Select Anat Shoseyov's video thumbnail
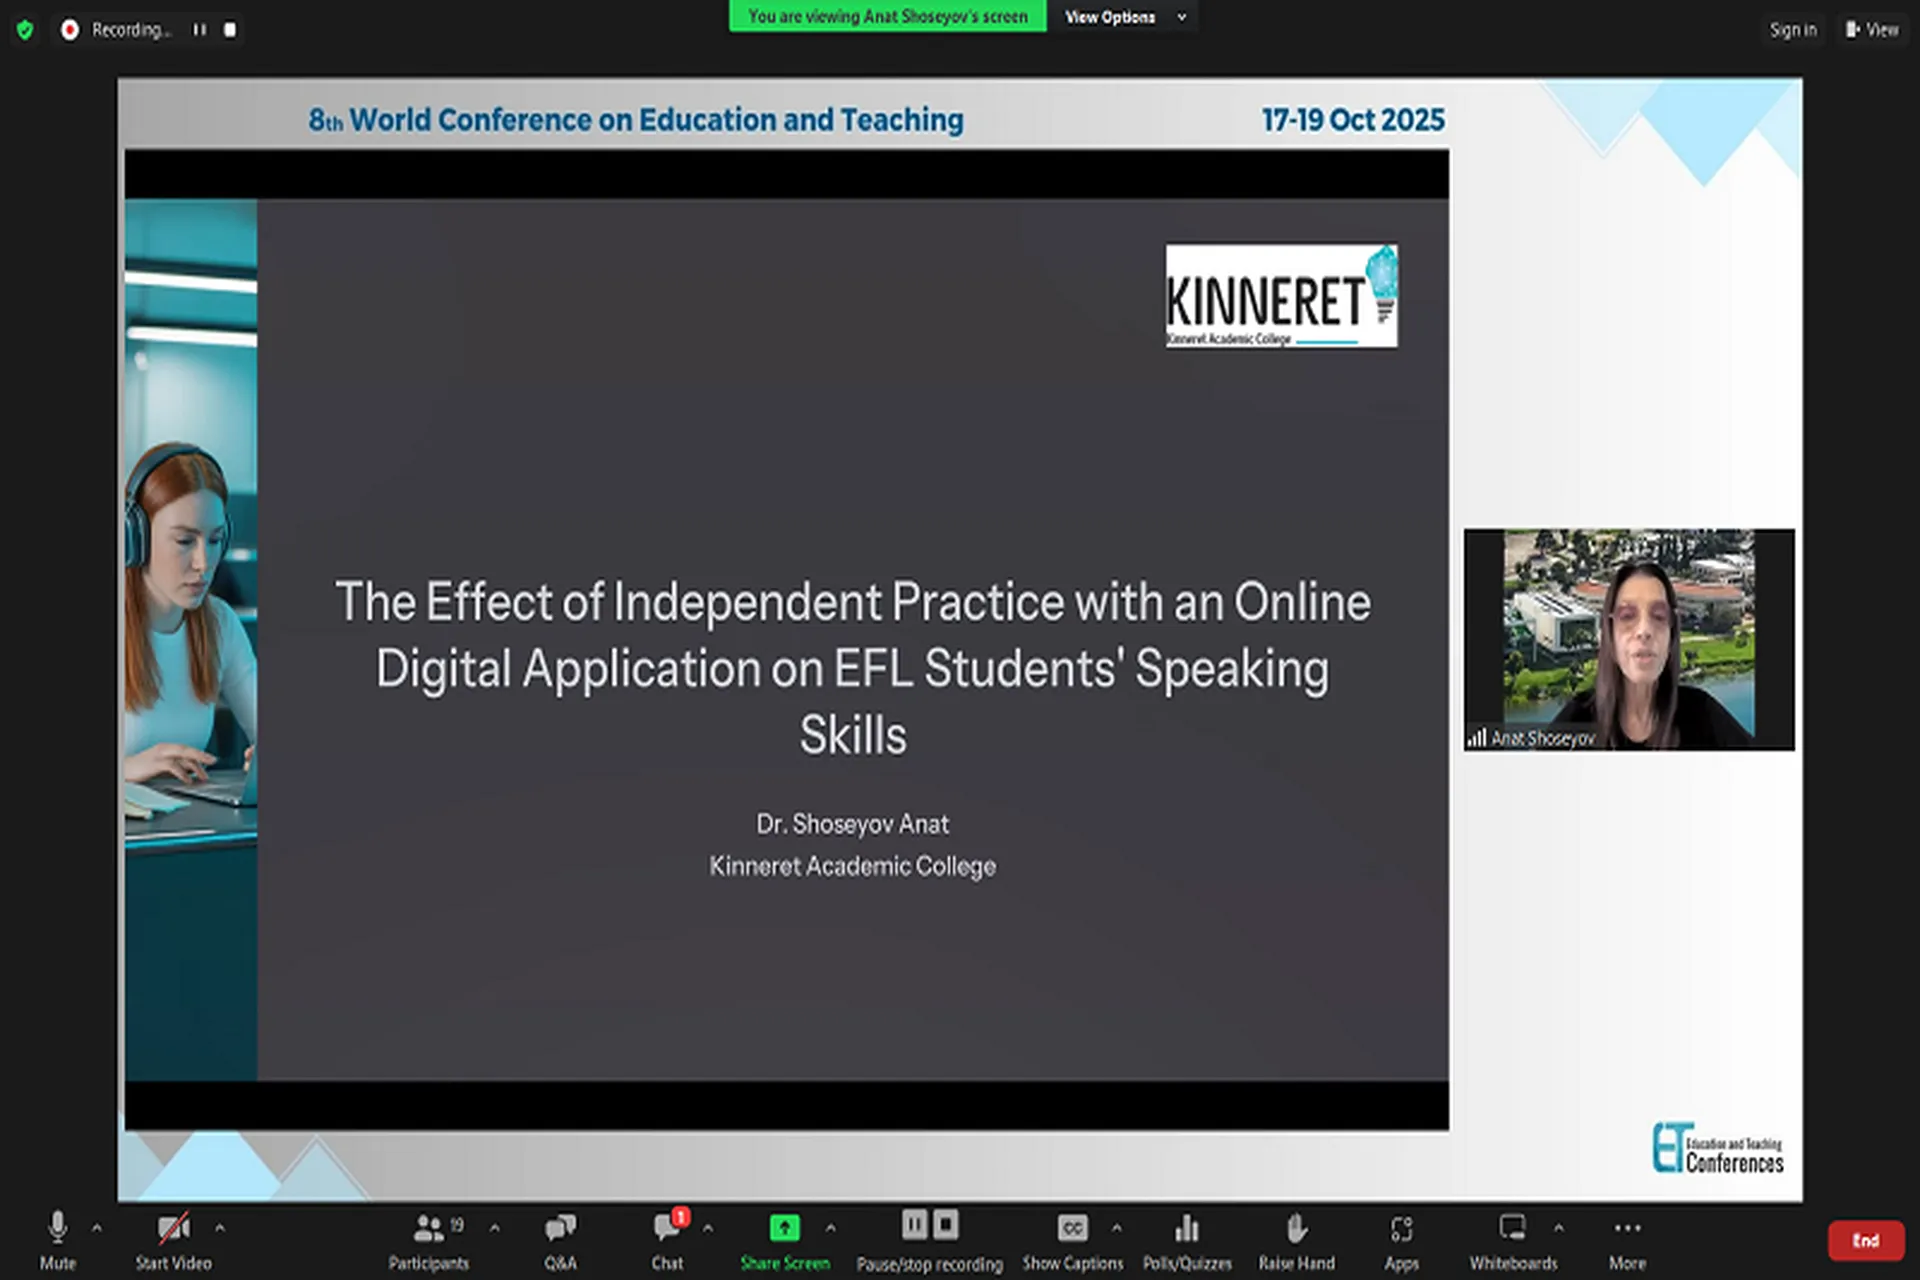Image resolution: width=1920 pixels, height=1280 pixels. [1629, 640]
